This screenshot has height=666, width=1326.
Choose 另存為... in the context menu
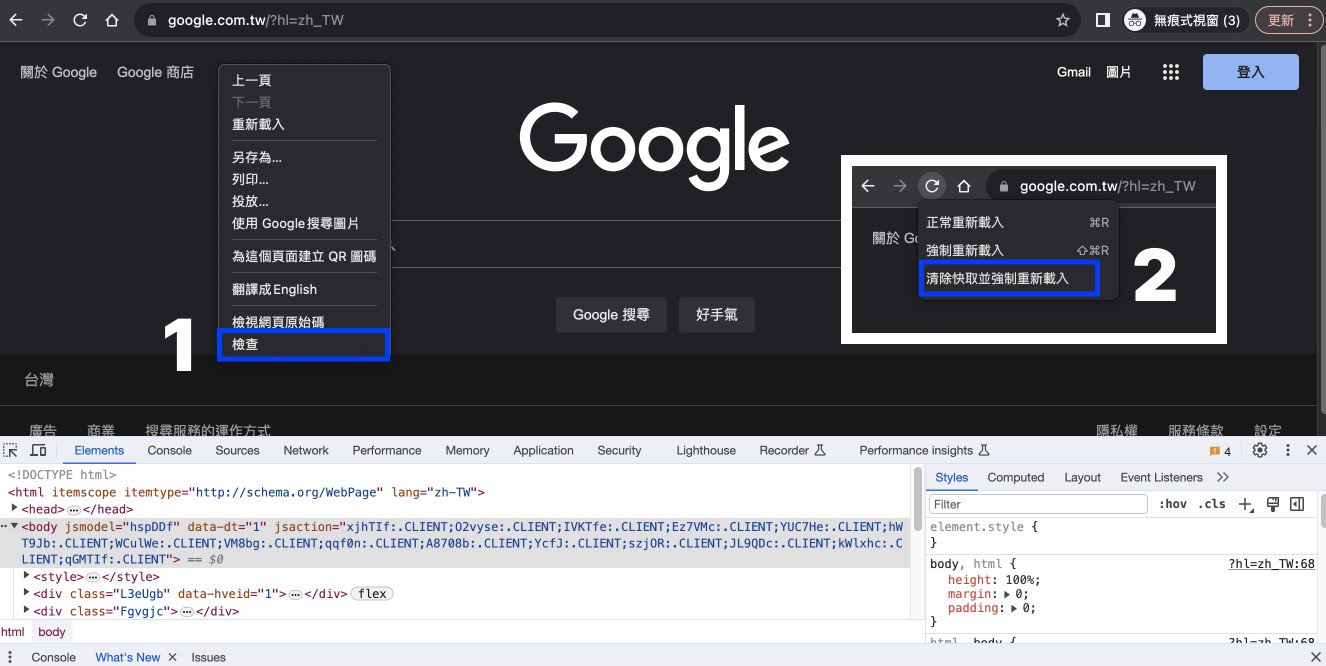coord(304,157)
